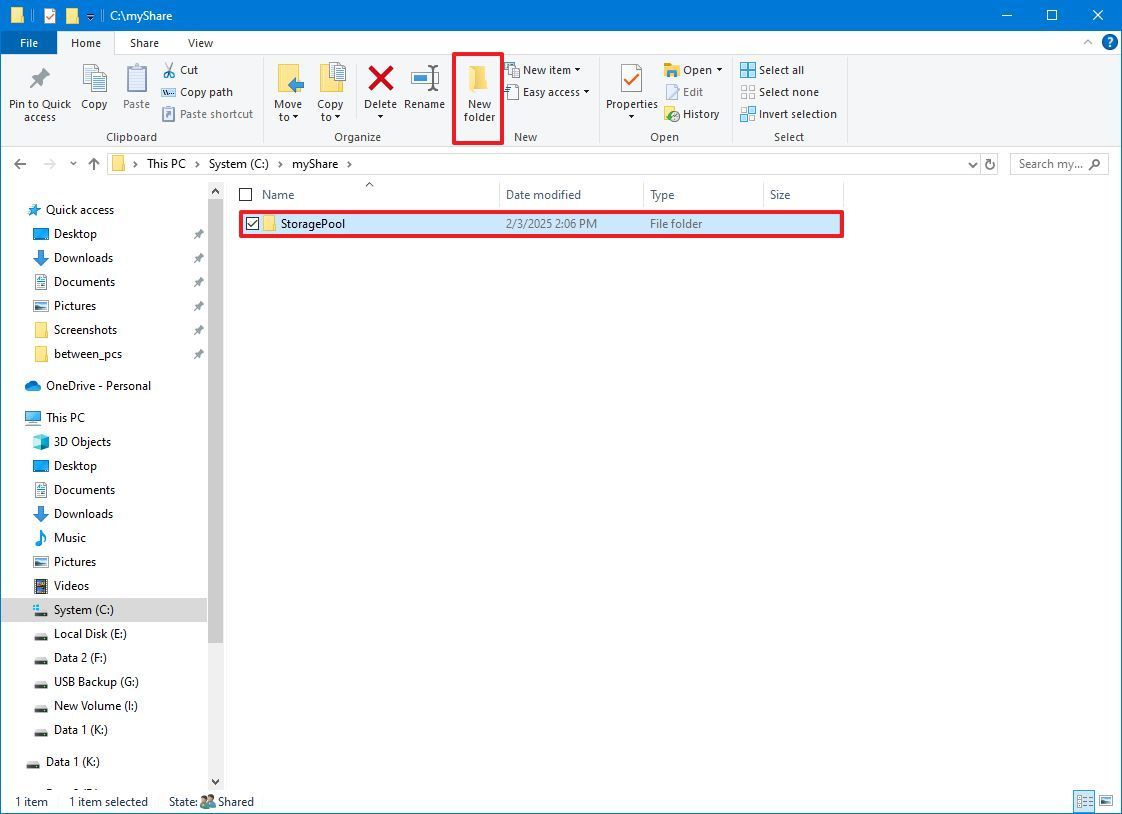Delete the selected StoragePool folder
The width and height of the screenshot is (1122, 814).
point(380,88)
